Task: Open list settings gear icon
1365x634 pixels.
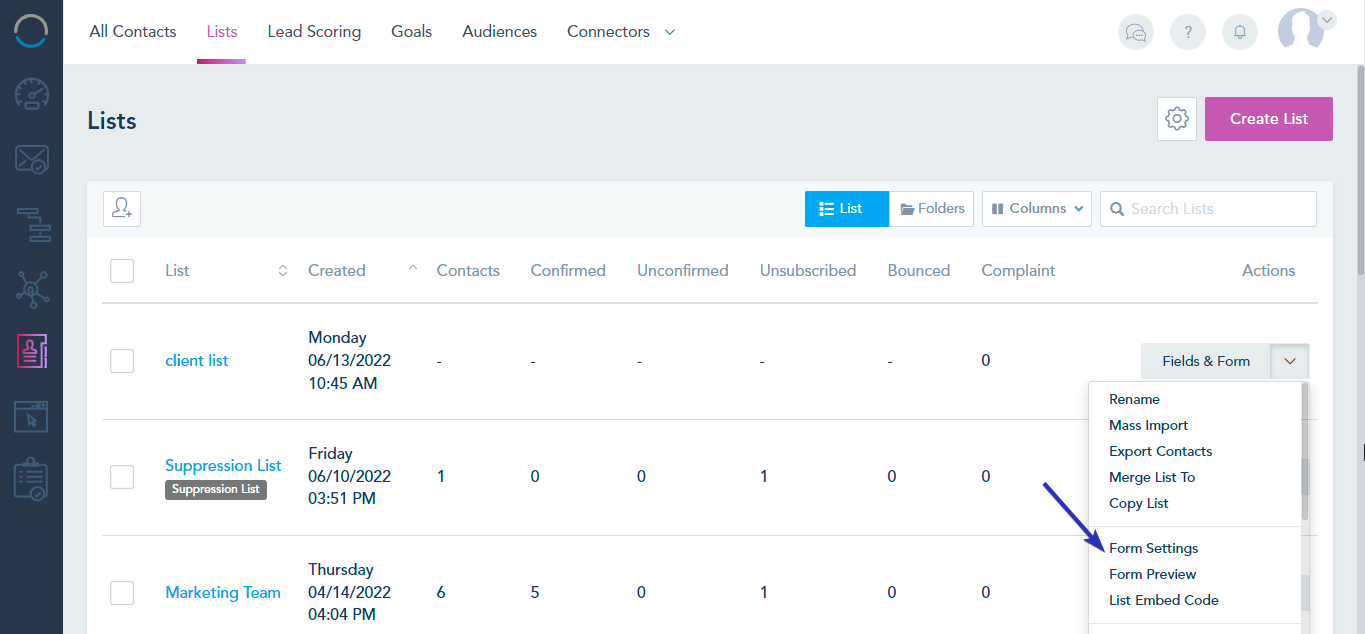Action: pos(1177,119)
